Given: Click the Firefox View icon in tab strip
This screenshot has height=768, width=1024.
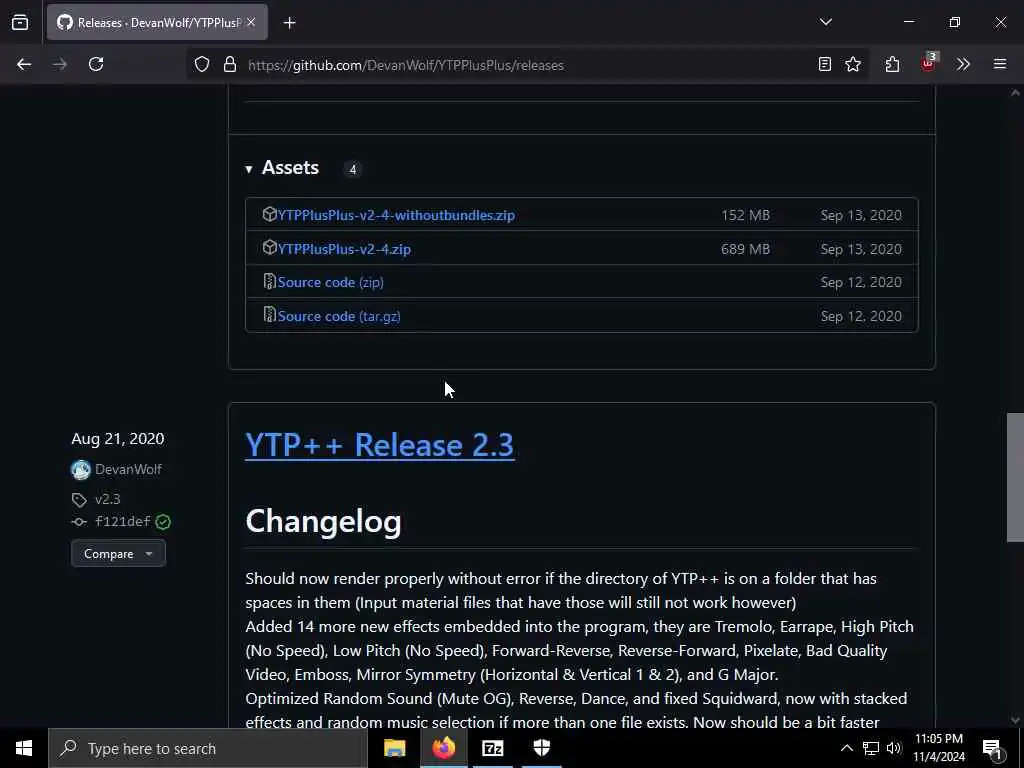Looking at the screenshot, I should coord(20,23).
